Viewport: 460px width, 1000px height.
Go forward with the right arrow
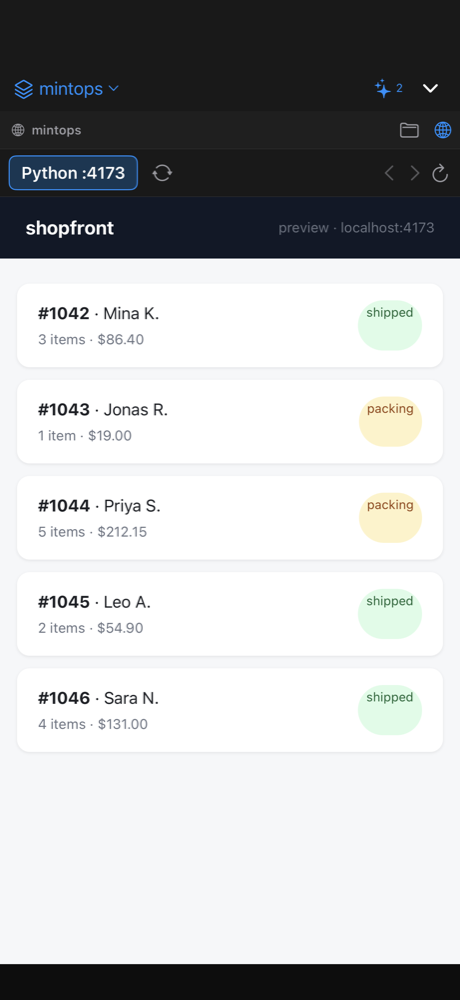click(x=415, y=173)
